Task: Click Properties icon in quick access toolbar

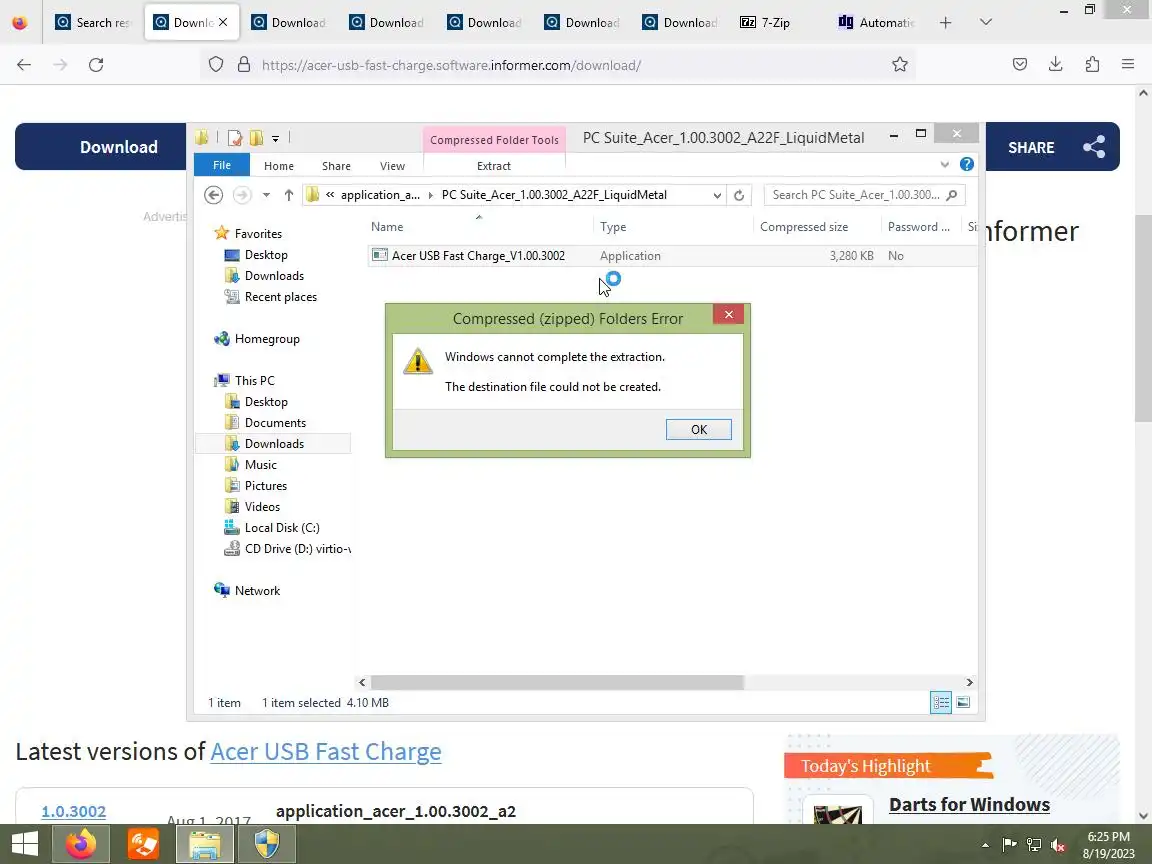Action: (x=234, y=137)
